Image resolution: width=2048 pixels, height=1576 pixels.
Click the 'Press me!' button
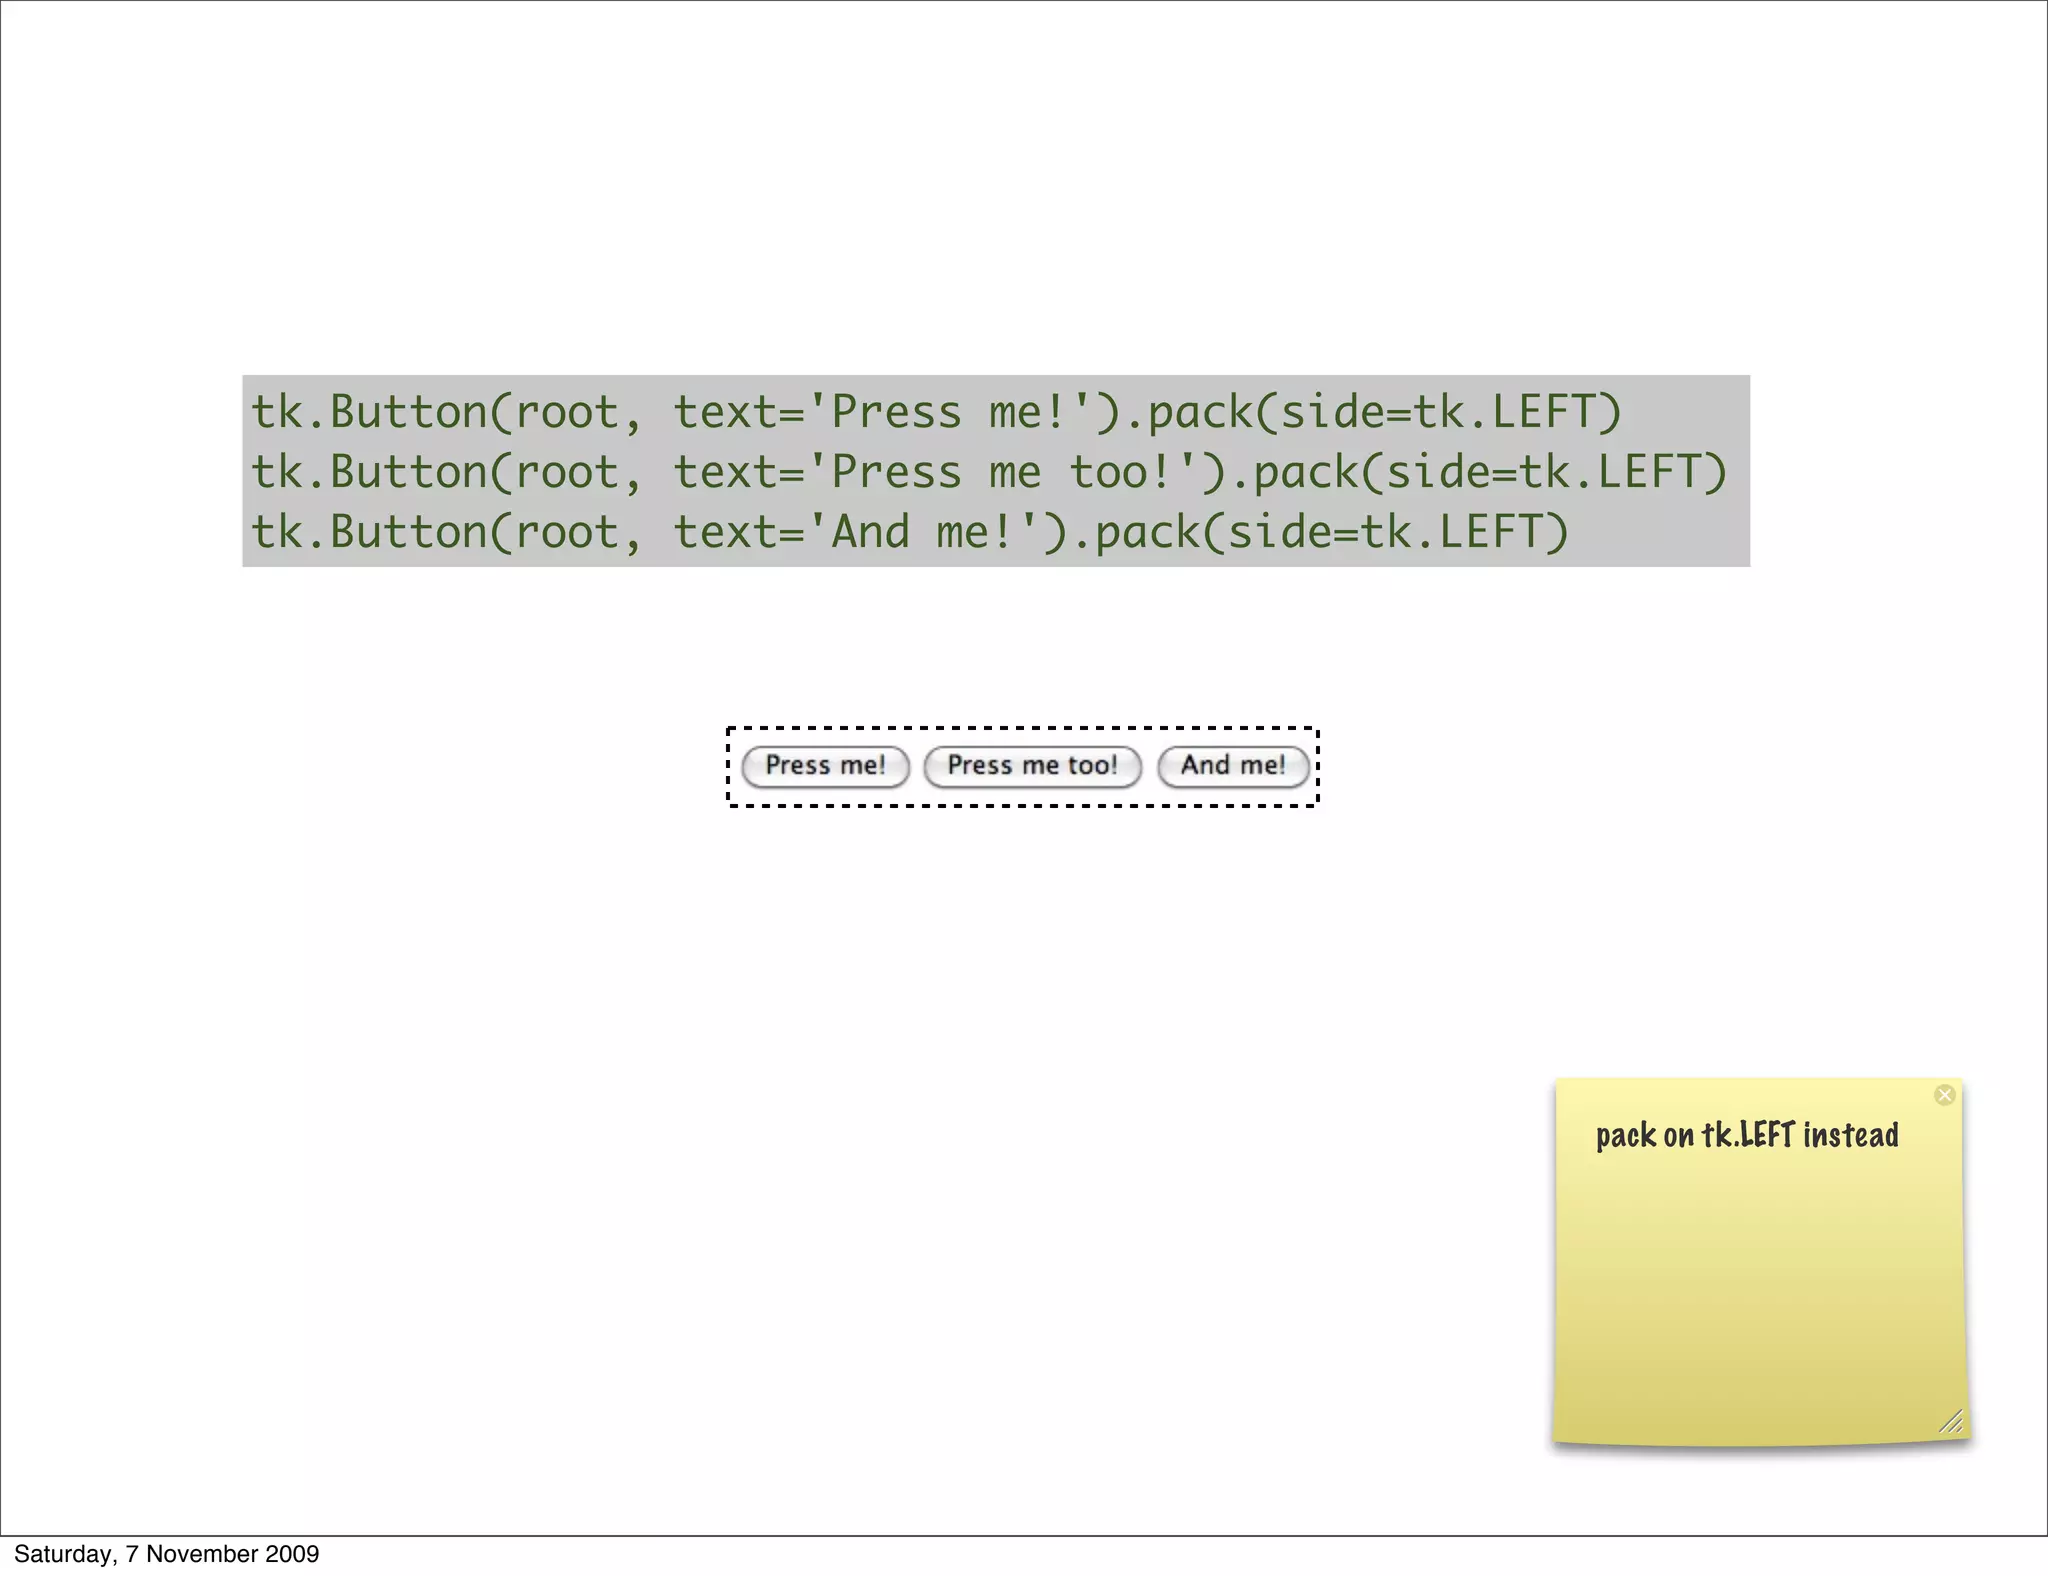click(x=825, y=766)
